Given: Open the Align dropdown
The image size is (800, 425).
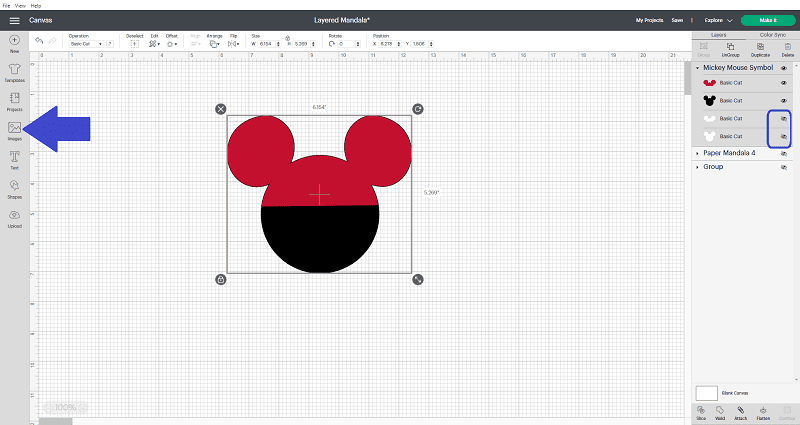Looking at the screenshot, I should point(195,41).
